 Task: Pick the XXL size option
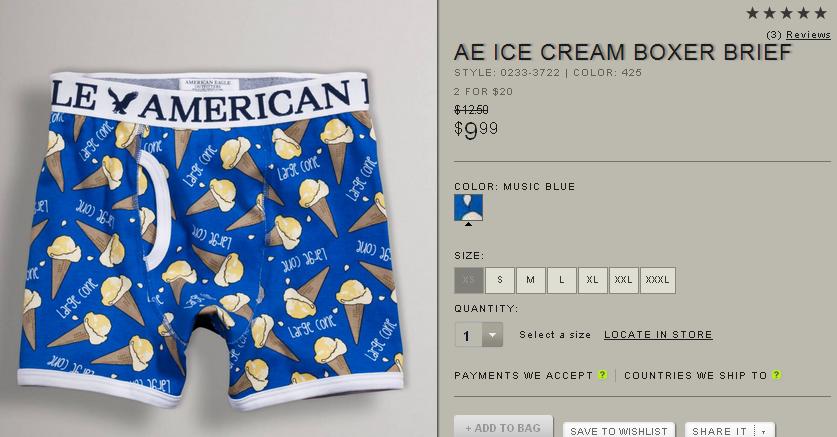point(623,280)
